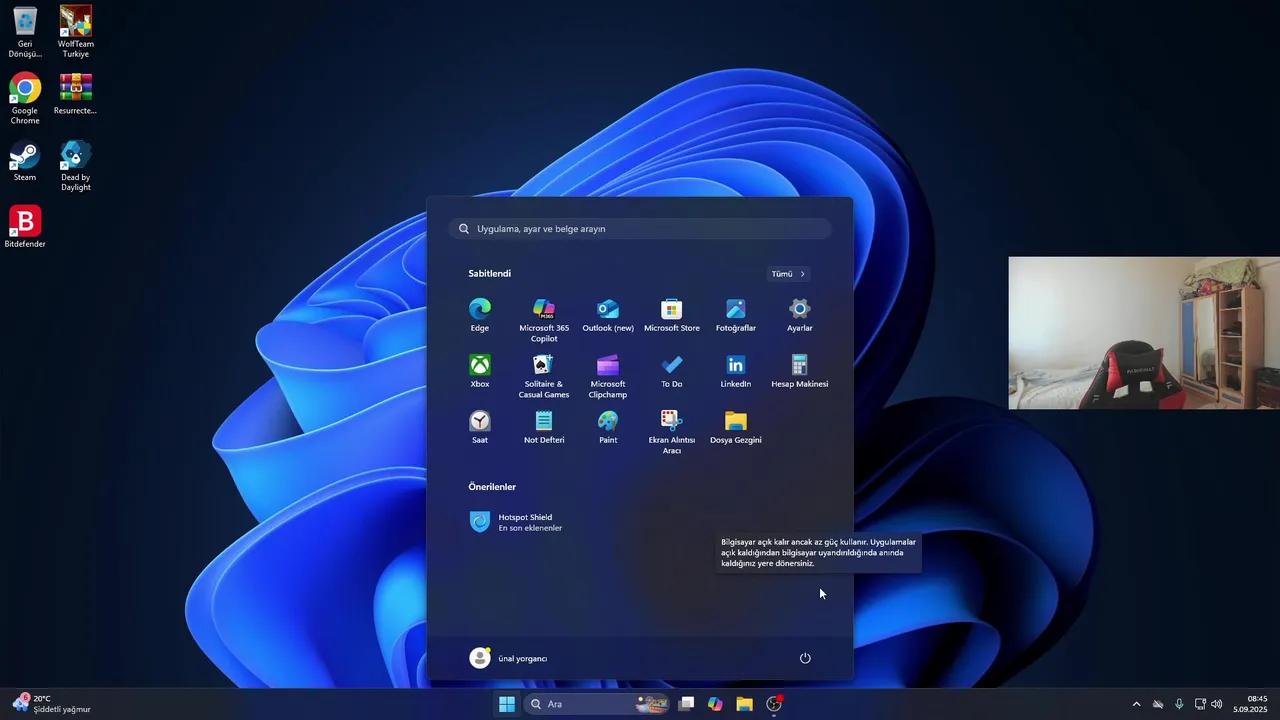Open Hotspot Shield recommendation
Viewport: 1280px width, 720px height.
(516, 522)
